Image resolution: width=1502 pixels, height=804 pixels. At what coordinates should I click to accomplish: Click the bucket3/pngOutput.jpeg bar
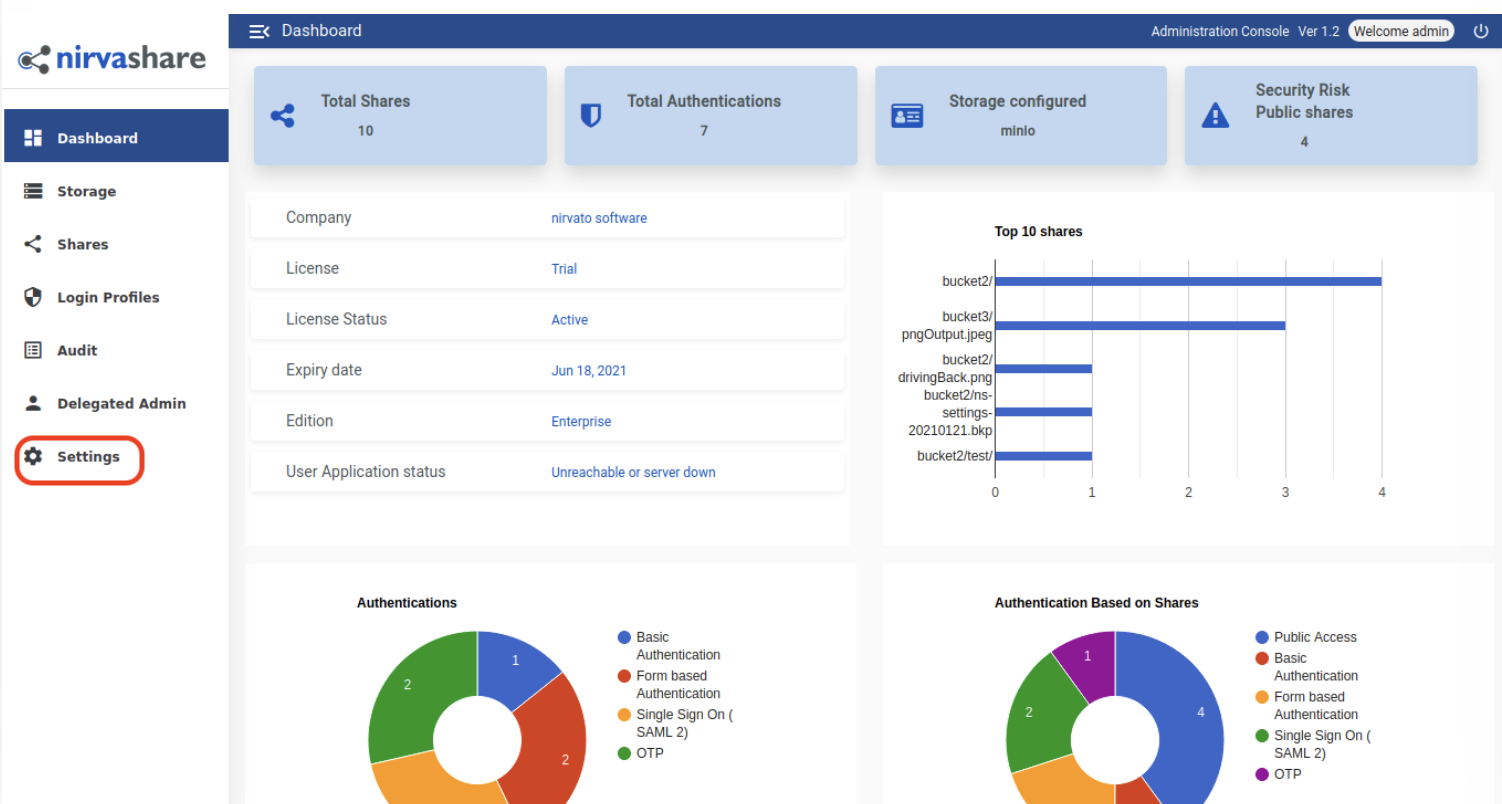(x=1140, y=325)
